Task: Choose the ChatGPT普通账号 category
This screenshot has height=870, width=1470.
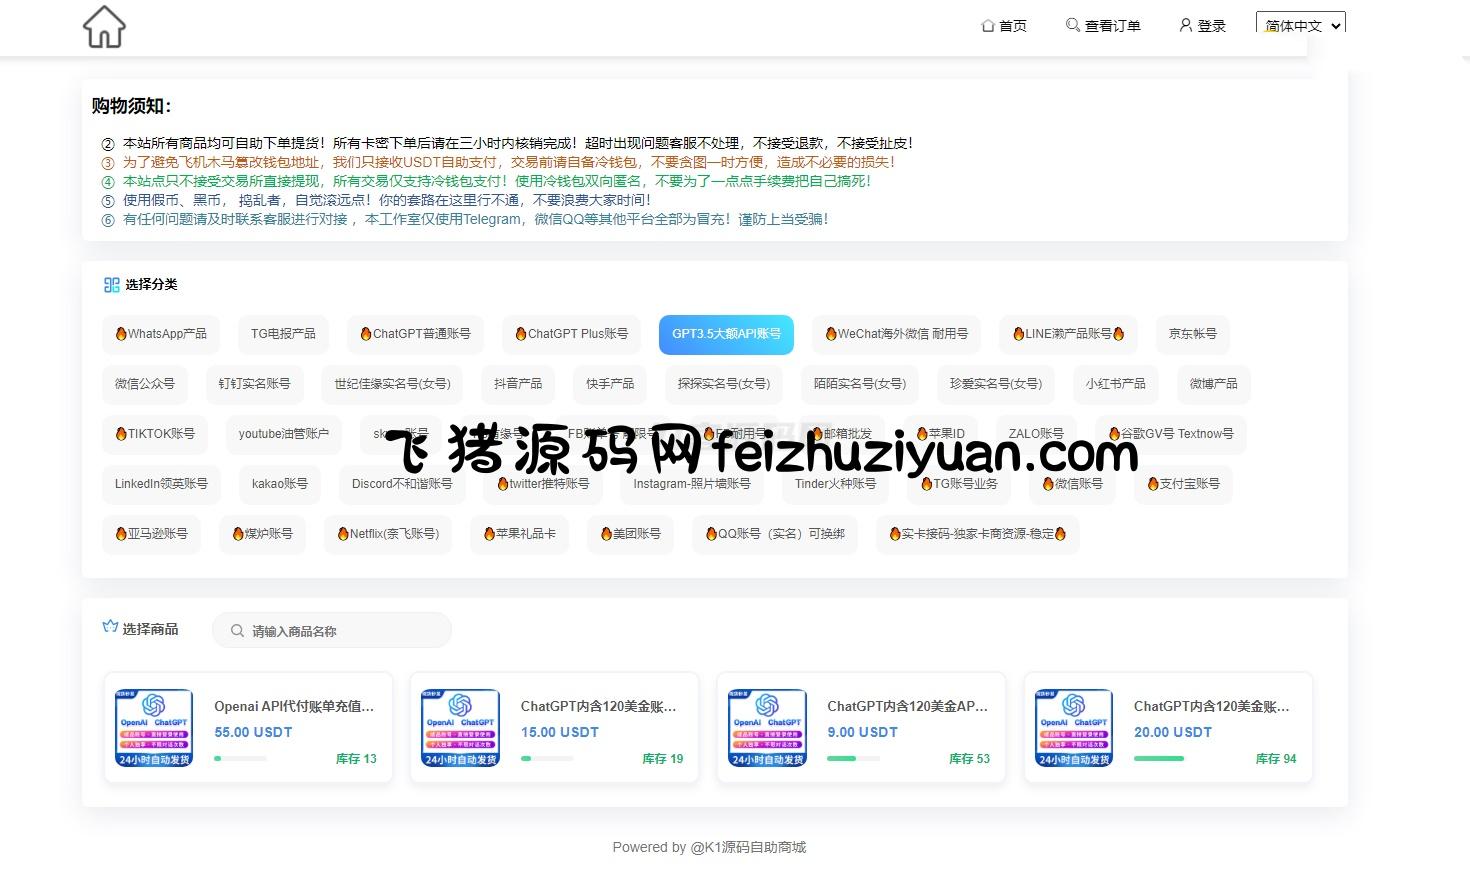Action: 415,334
